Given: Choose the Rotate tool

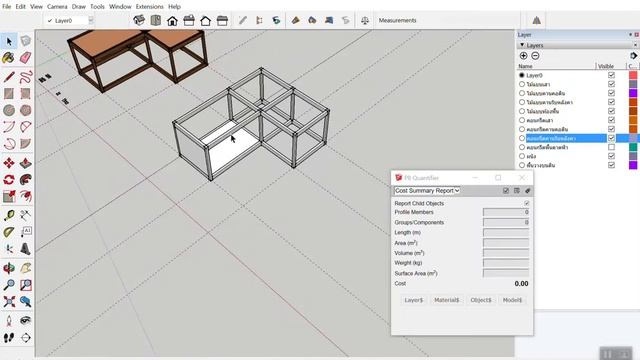Looking at the screenshot, I should [x=9, y=180].
